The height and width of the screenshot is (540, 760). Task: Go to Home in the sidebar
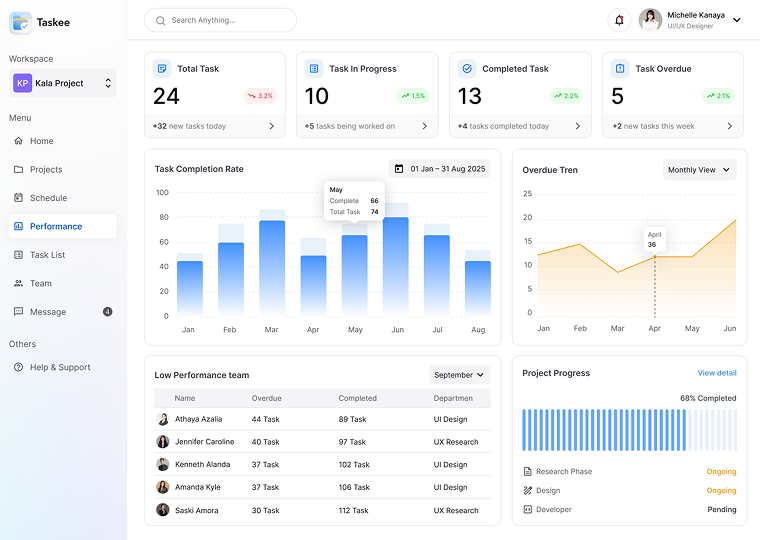coord(63,141)
